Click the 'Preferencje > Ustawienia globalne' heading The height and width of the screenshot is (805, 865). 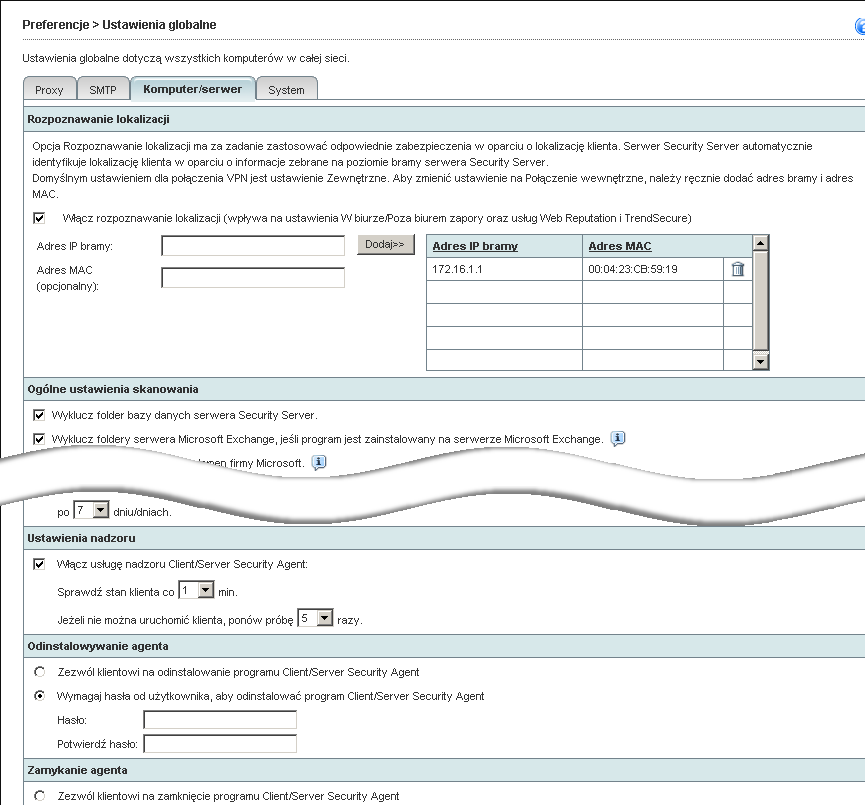click(119, 25)
